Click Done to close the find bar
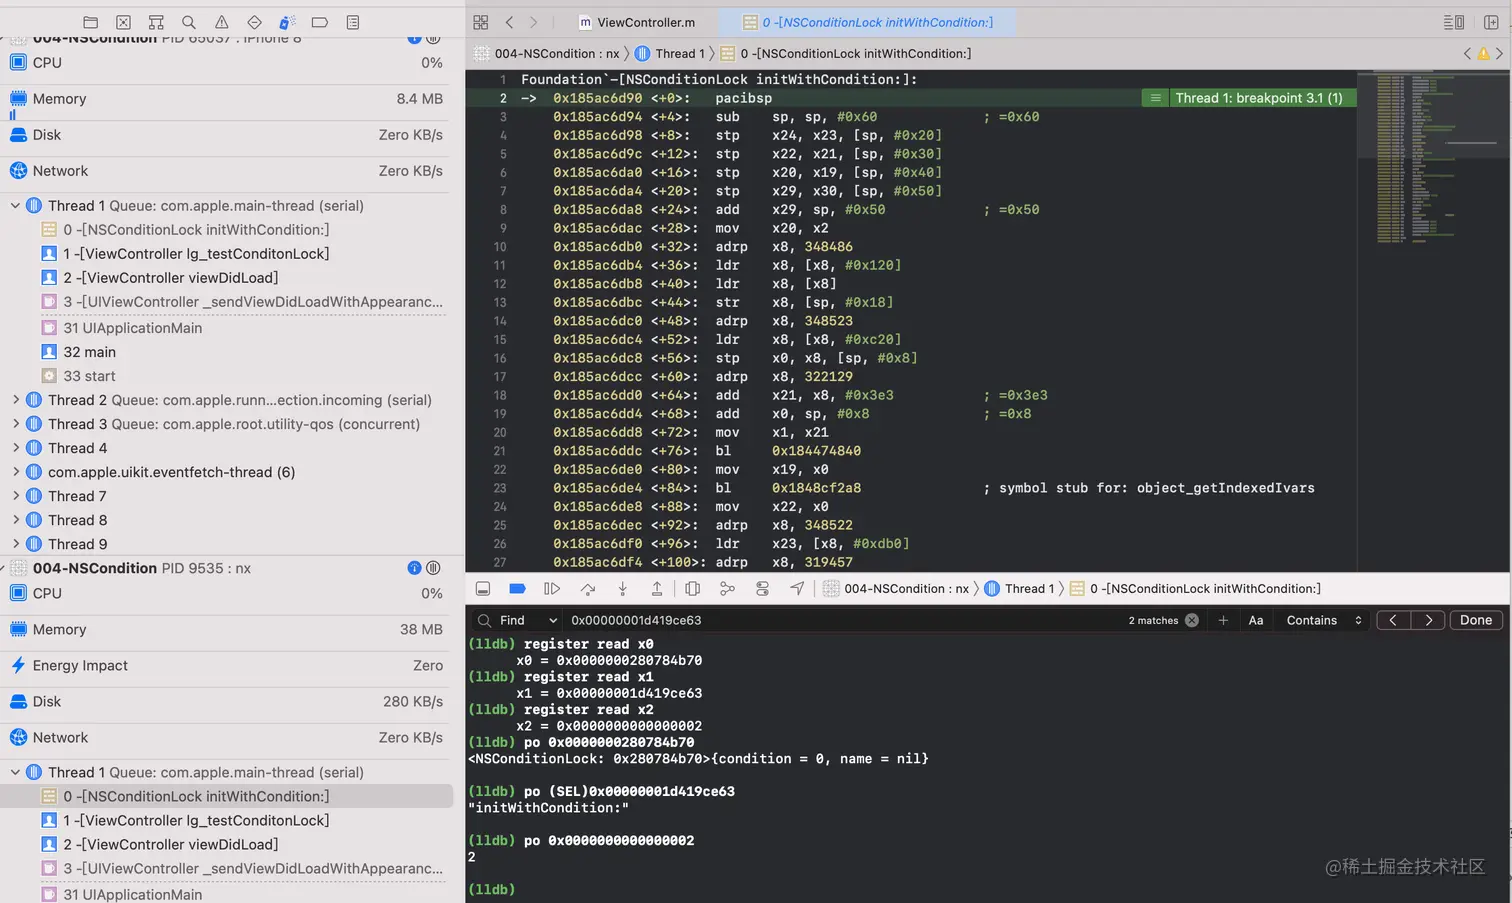The image size is (1512, 903). pos(1475,620)
